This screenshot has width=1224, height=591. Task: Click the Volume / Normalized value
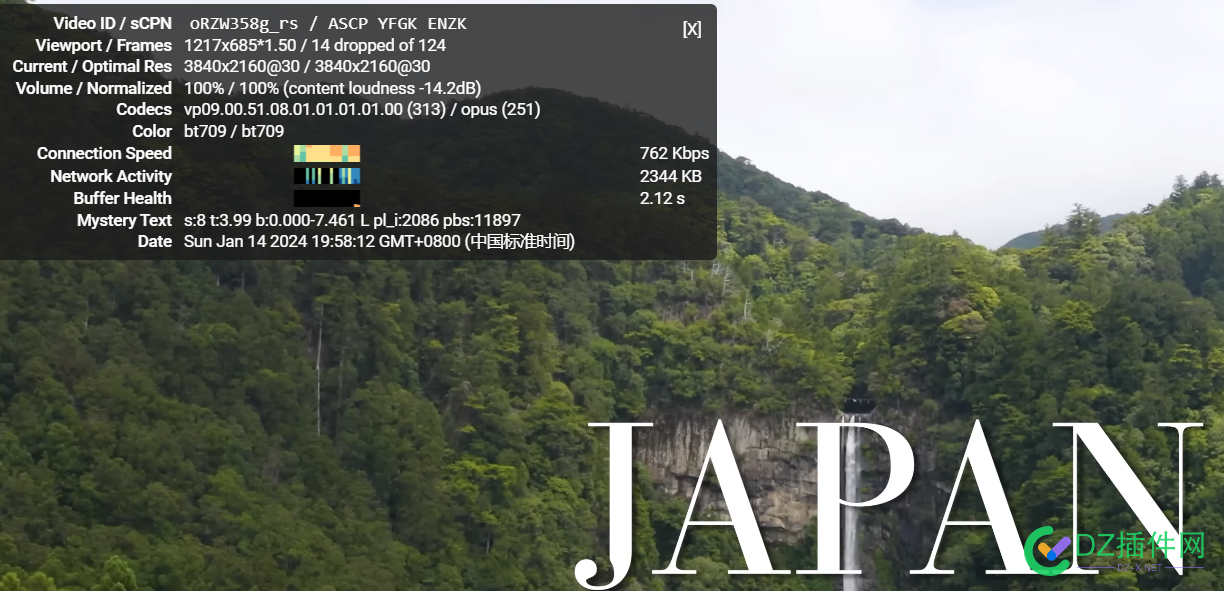pyautogui.click(x=332, y=88)
